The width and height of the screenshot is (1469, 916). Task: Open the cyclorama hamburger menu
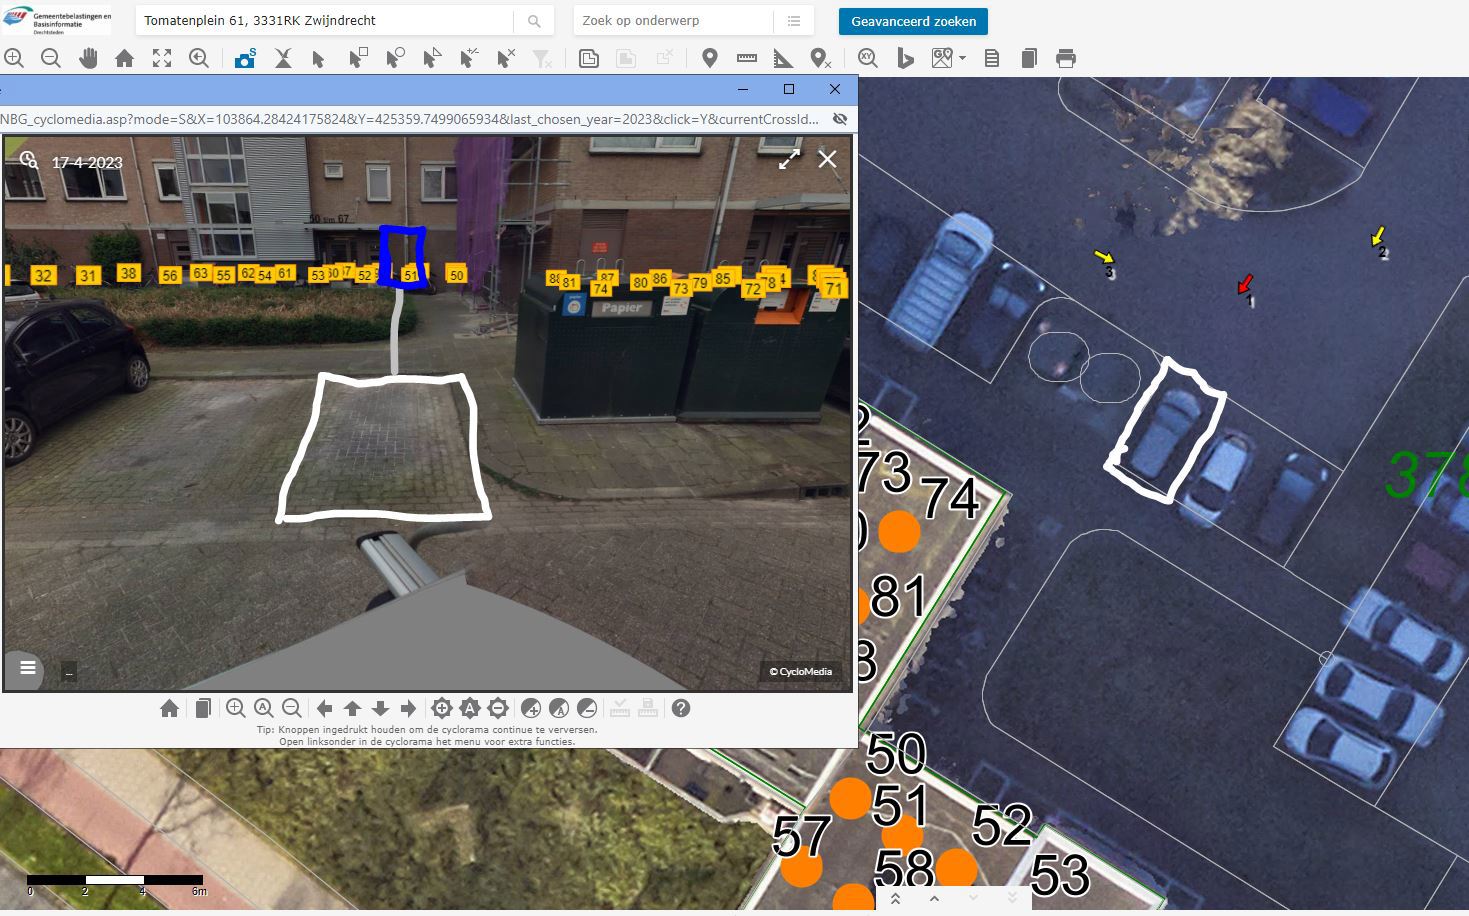tap(28, 668)
